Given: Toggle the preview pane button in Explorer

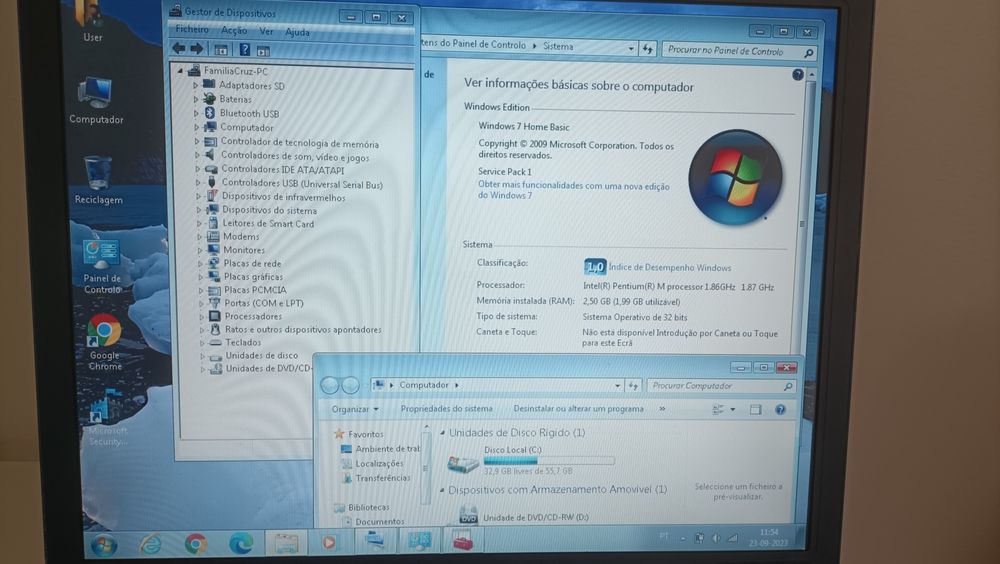Looking at the screenshot, I should 756,410.
